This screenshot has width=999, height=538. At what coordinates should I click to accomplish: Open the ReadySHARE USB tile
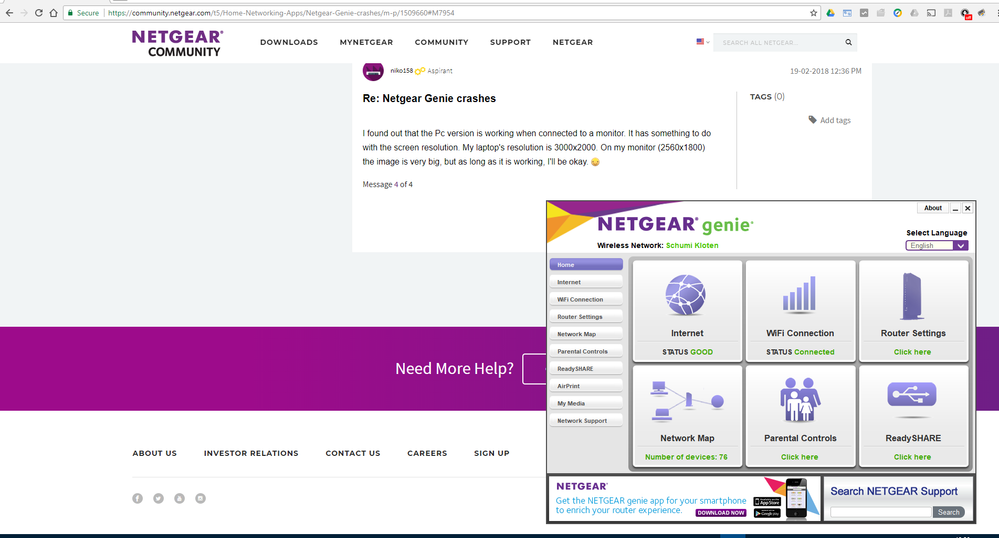(913, 416)
